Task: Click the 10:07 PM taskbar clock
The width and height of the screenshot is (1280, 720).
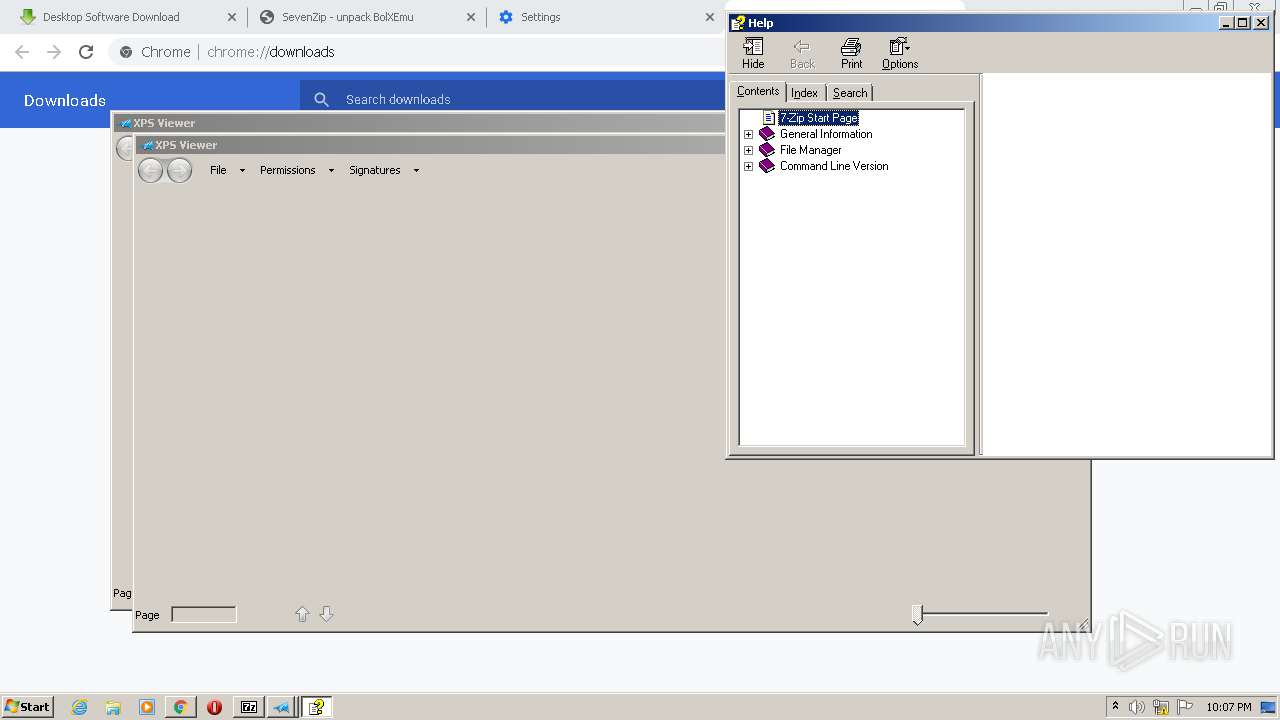Action: (1229, 707)
